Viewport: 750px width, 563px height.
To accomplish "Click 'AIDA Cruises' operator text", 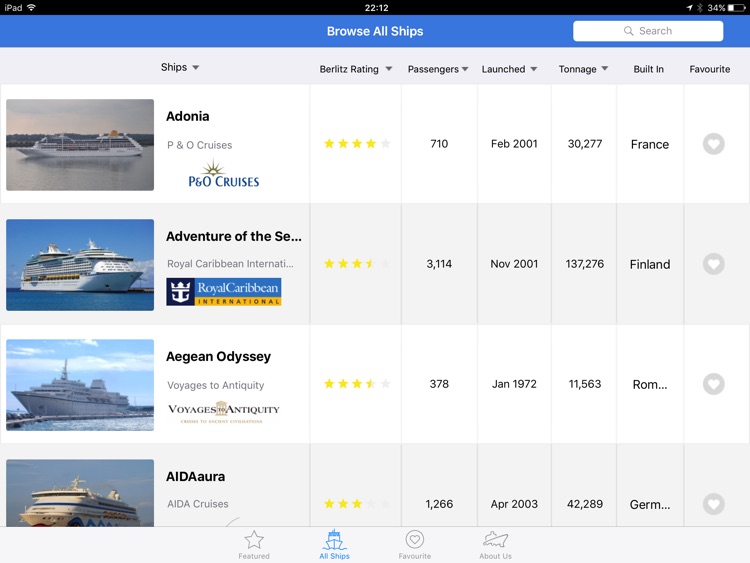I will 198,504.
